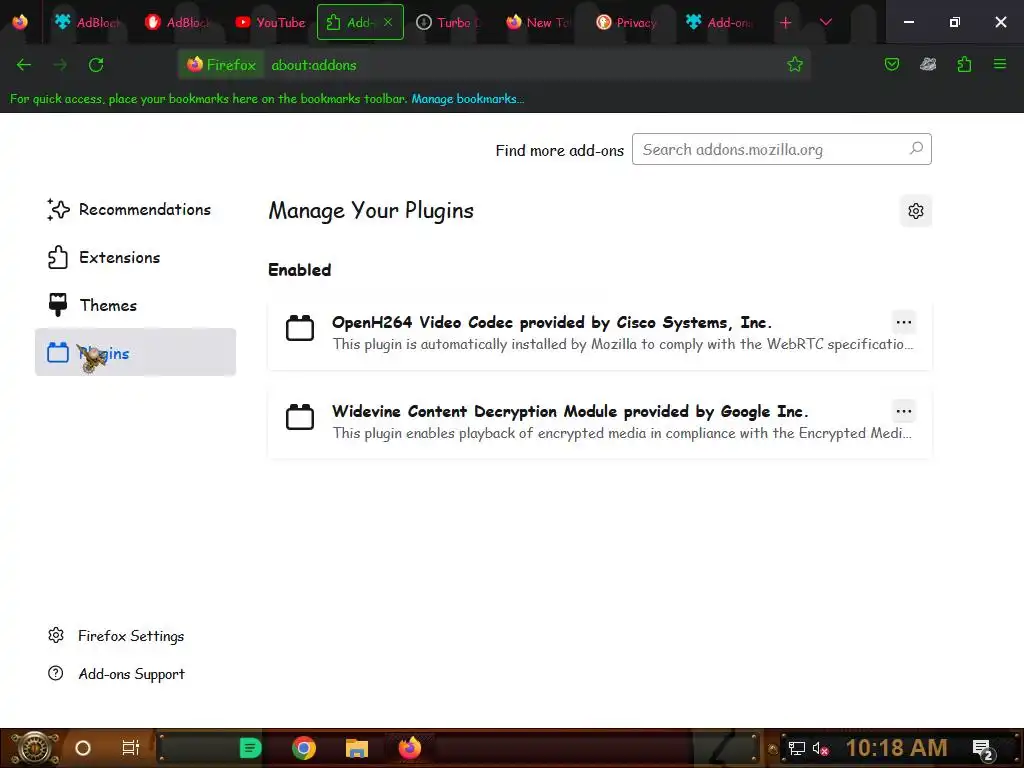The height and width of the screenshot is (768, 1024).
Task: Click the Firefox View icon in tab bar
Action: point(20,22)
